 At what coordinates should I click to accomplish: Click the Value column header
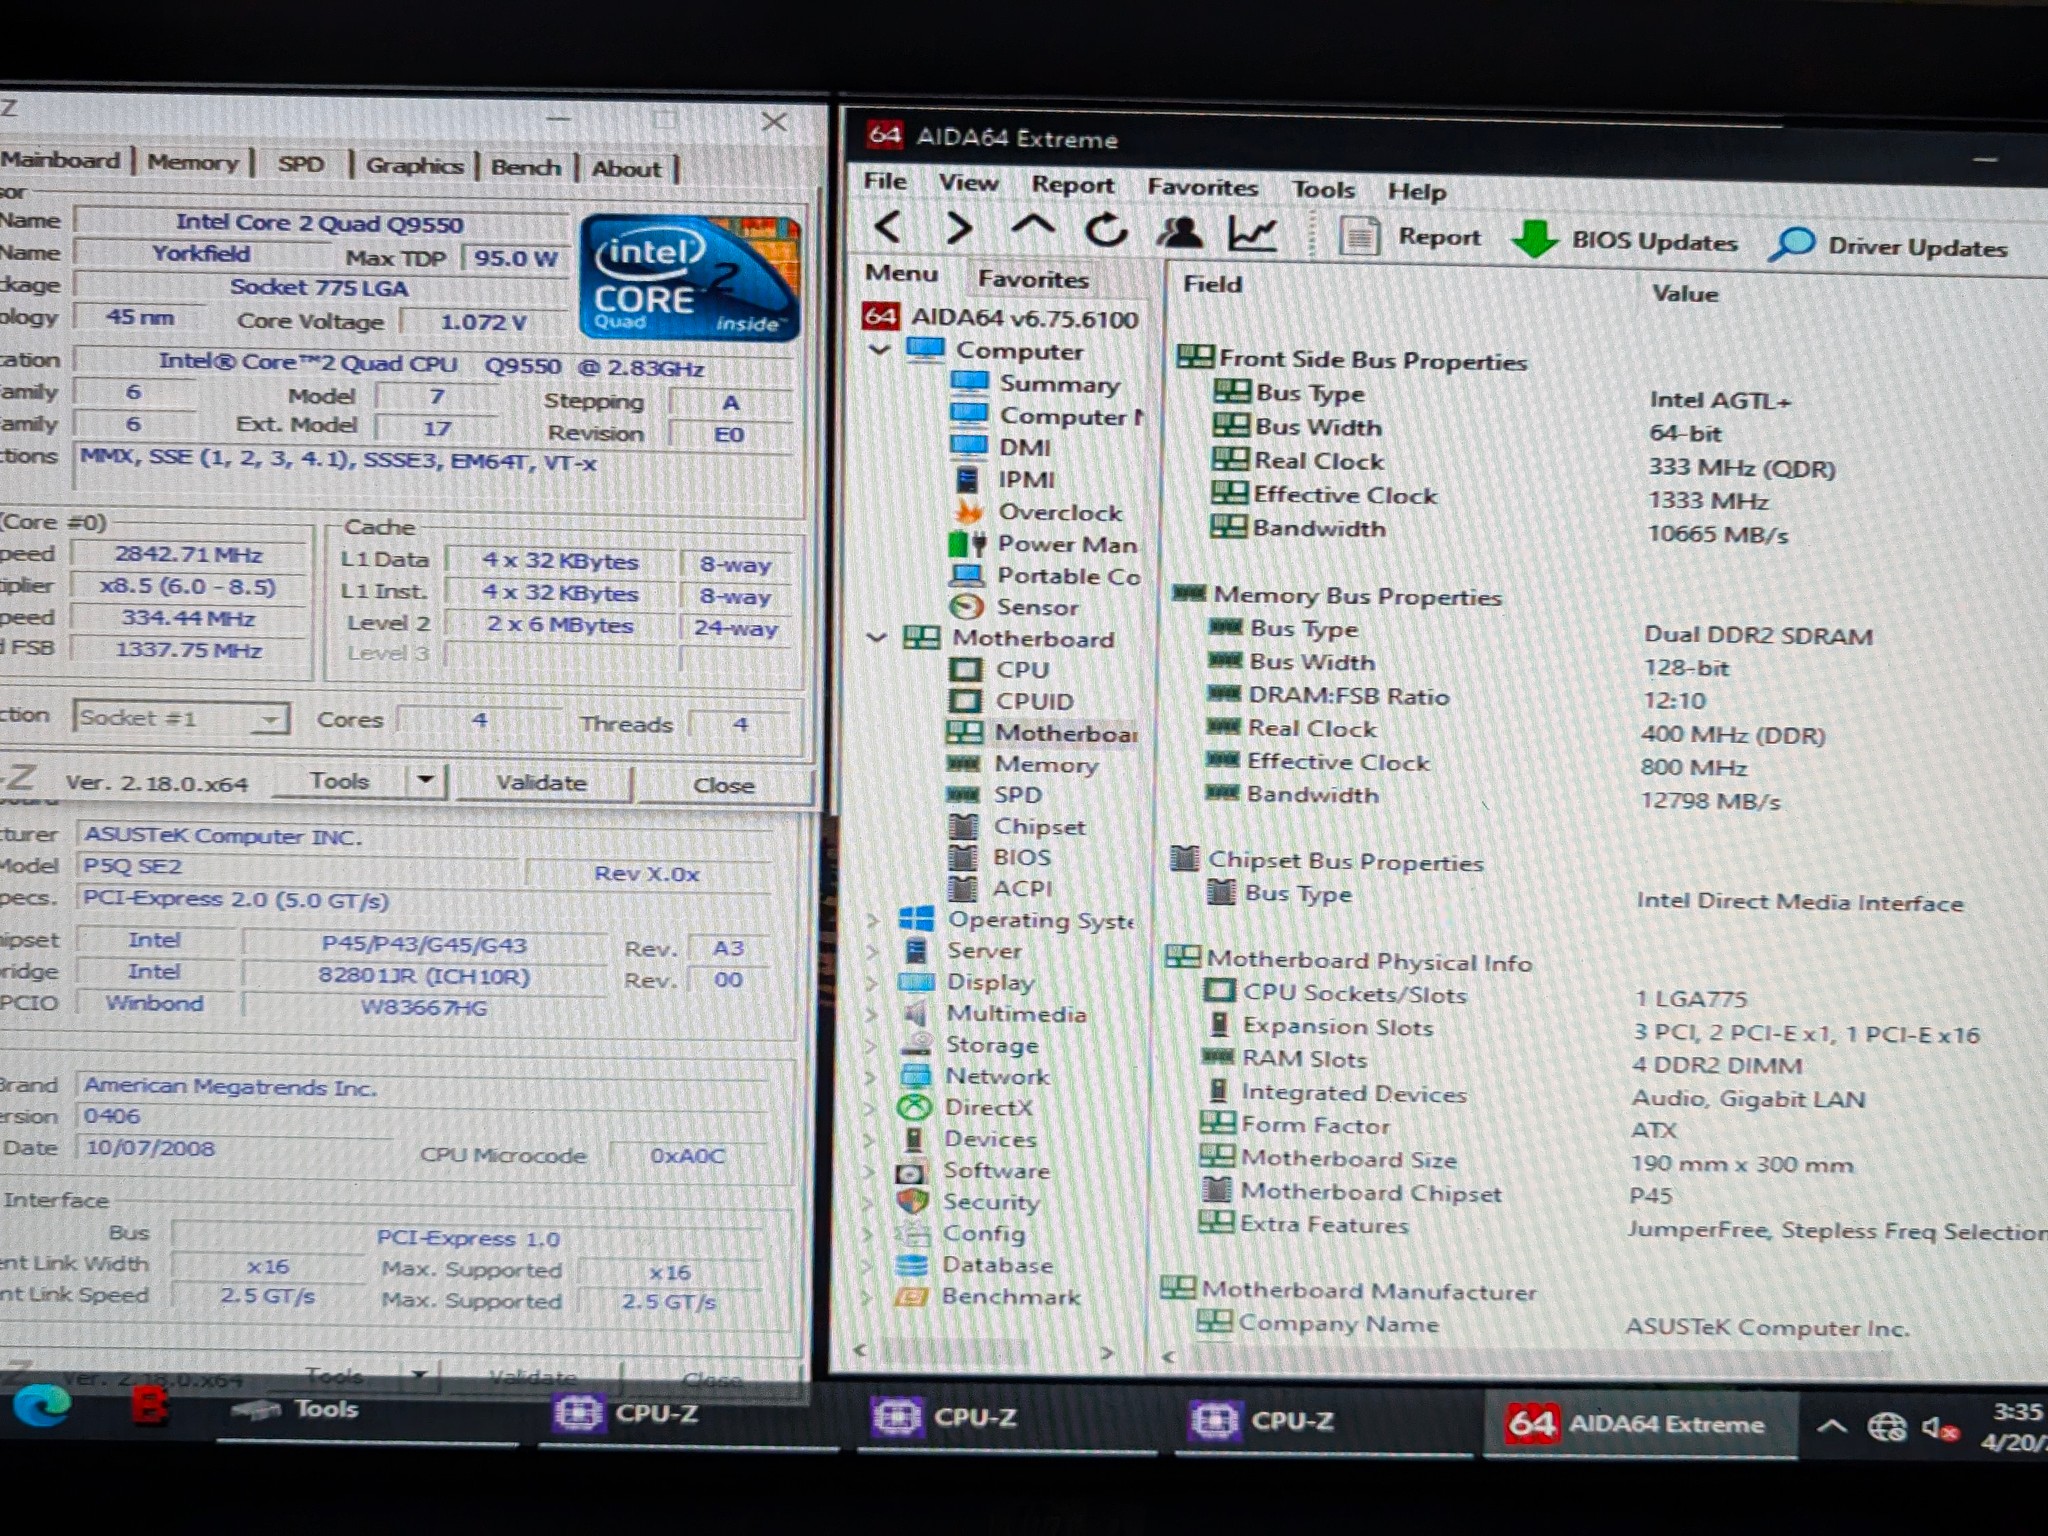coord(1684,293)
